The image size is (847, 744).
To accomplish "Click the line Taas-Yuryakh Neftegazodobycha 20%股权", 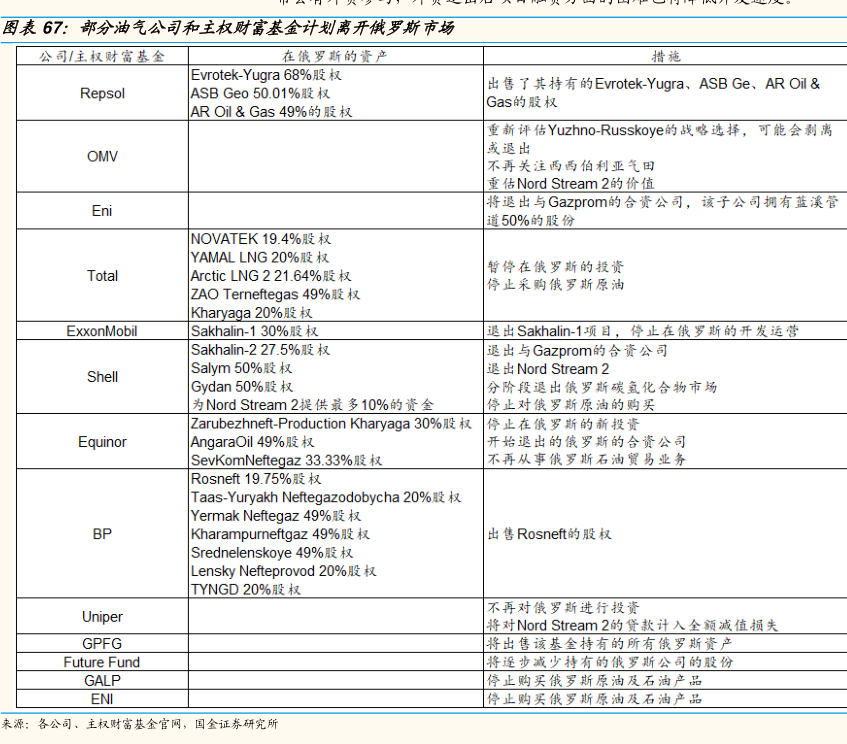I will pos(326,497).
